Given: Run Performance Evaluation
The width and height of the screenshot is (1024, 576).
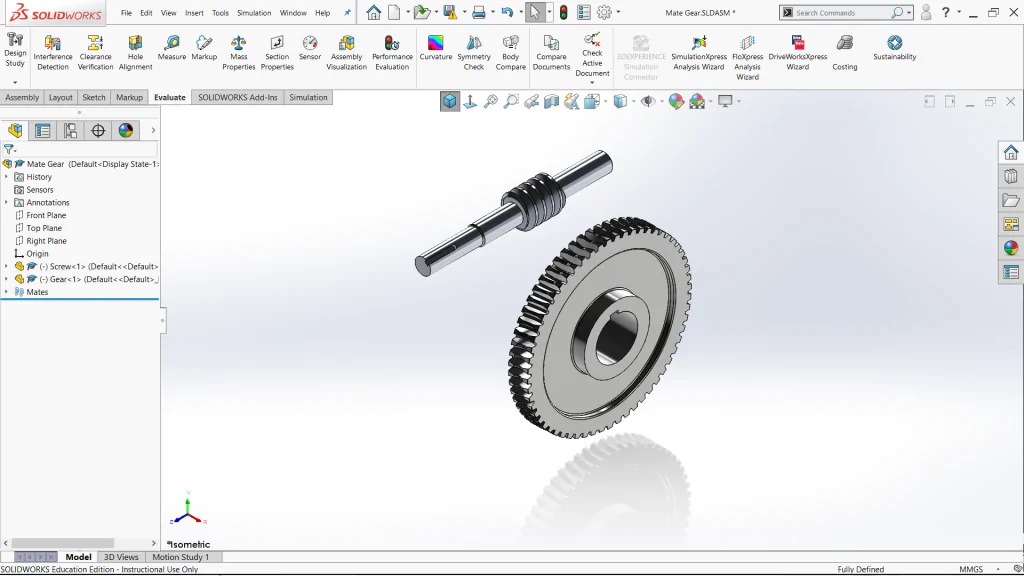Looking at the screenshot, I should point(392,52).
